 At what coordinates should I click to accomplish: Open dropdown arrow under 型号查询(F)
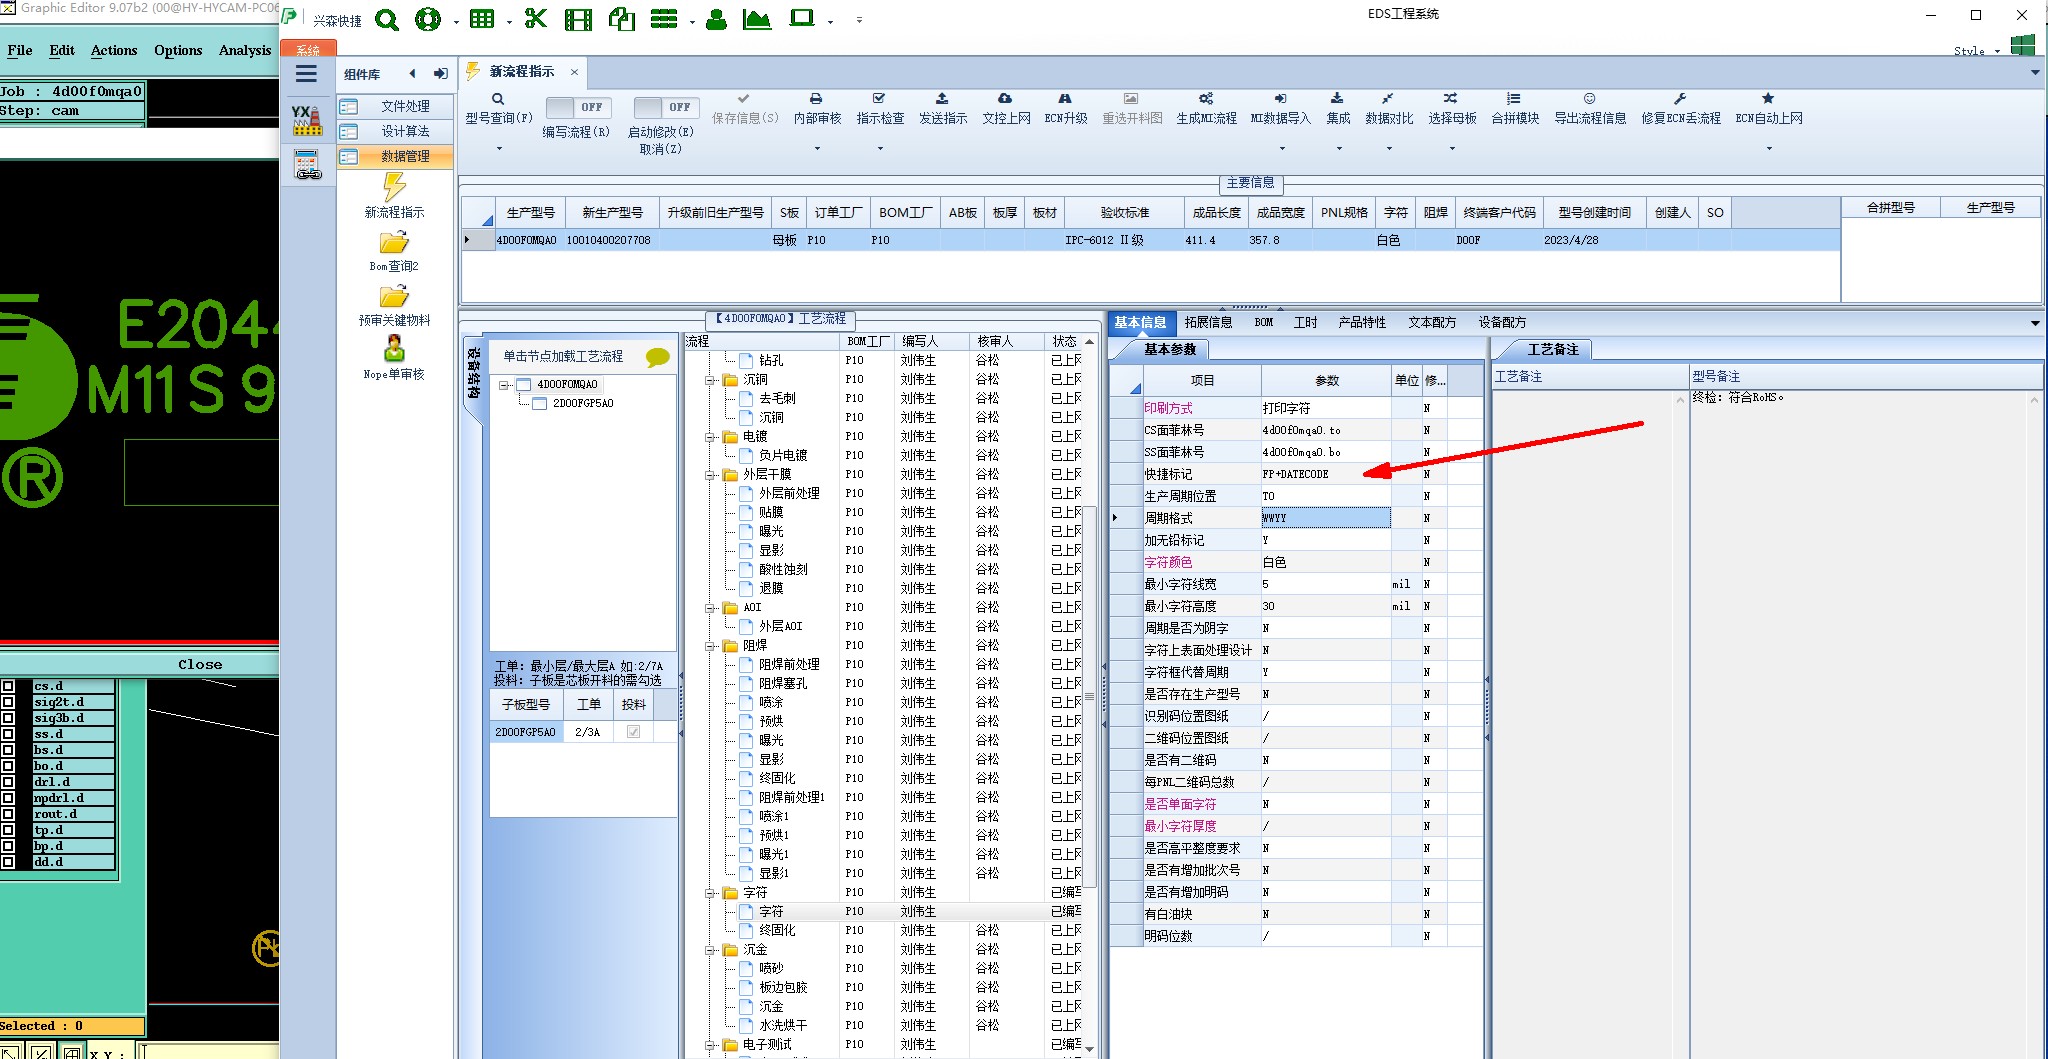[499, 149]
